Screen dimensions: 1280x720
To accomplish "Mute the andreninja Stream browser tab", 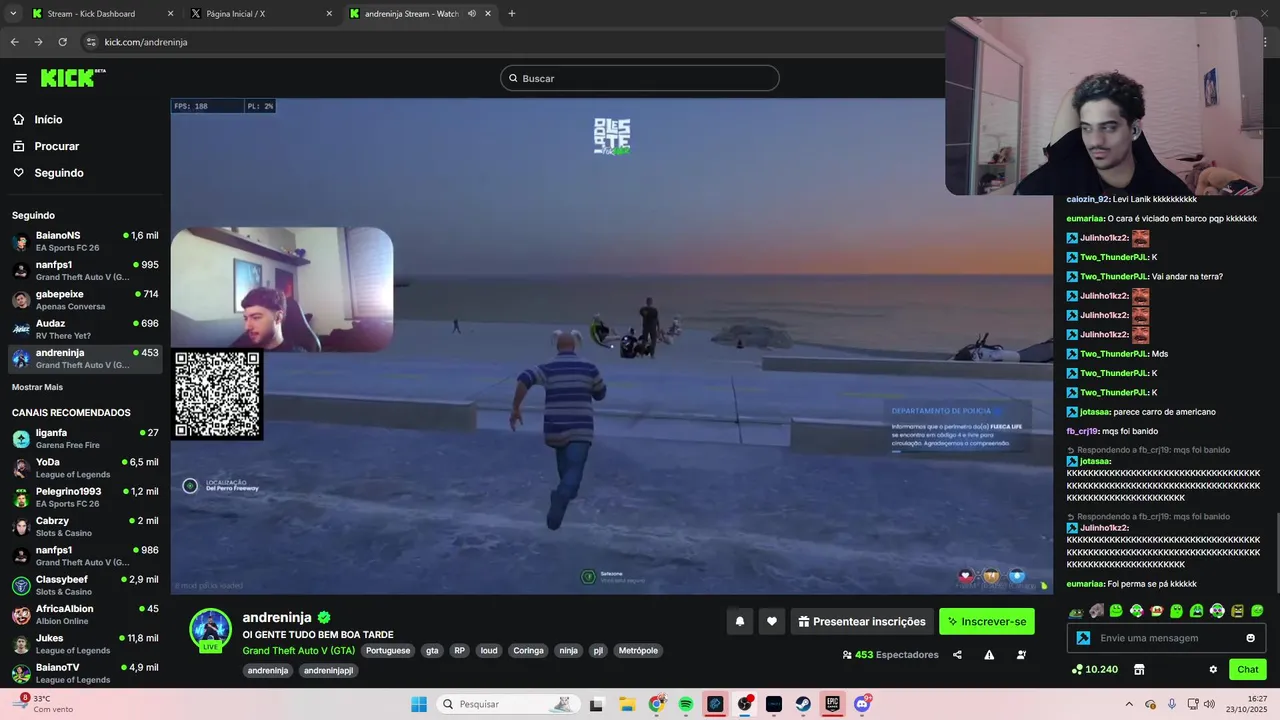I will click(471, 14).
